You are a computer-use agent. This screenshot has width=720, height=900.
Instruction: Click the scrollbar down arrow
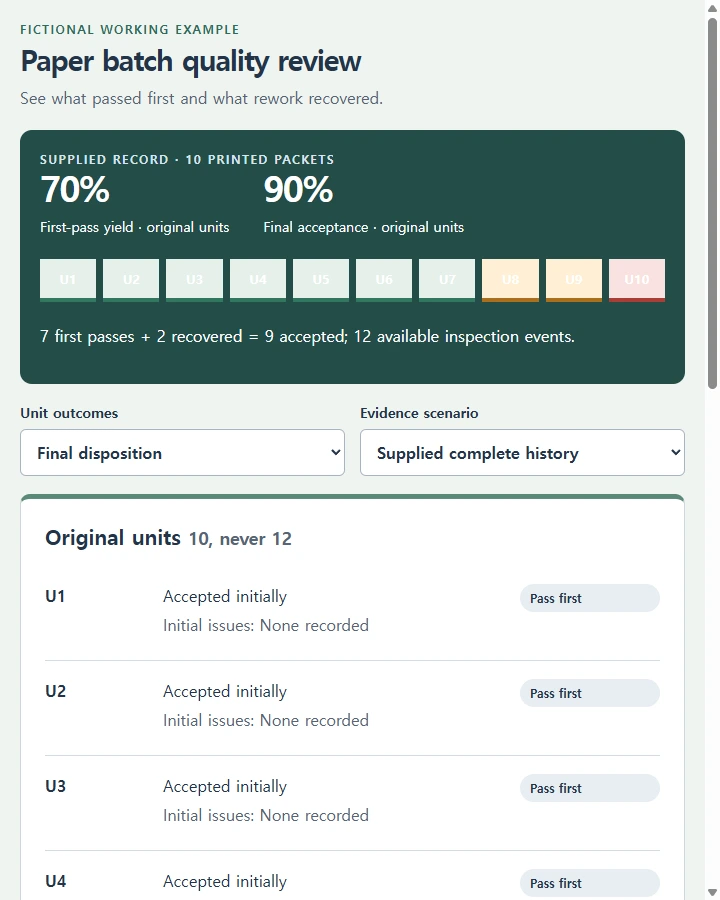pyautogui.click(x=713, y=893)
